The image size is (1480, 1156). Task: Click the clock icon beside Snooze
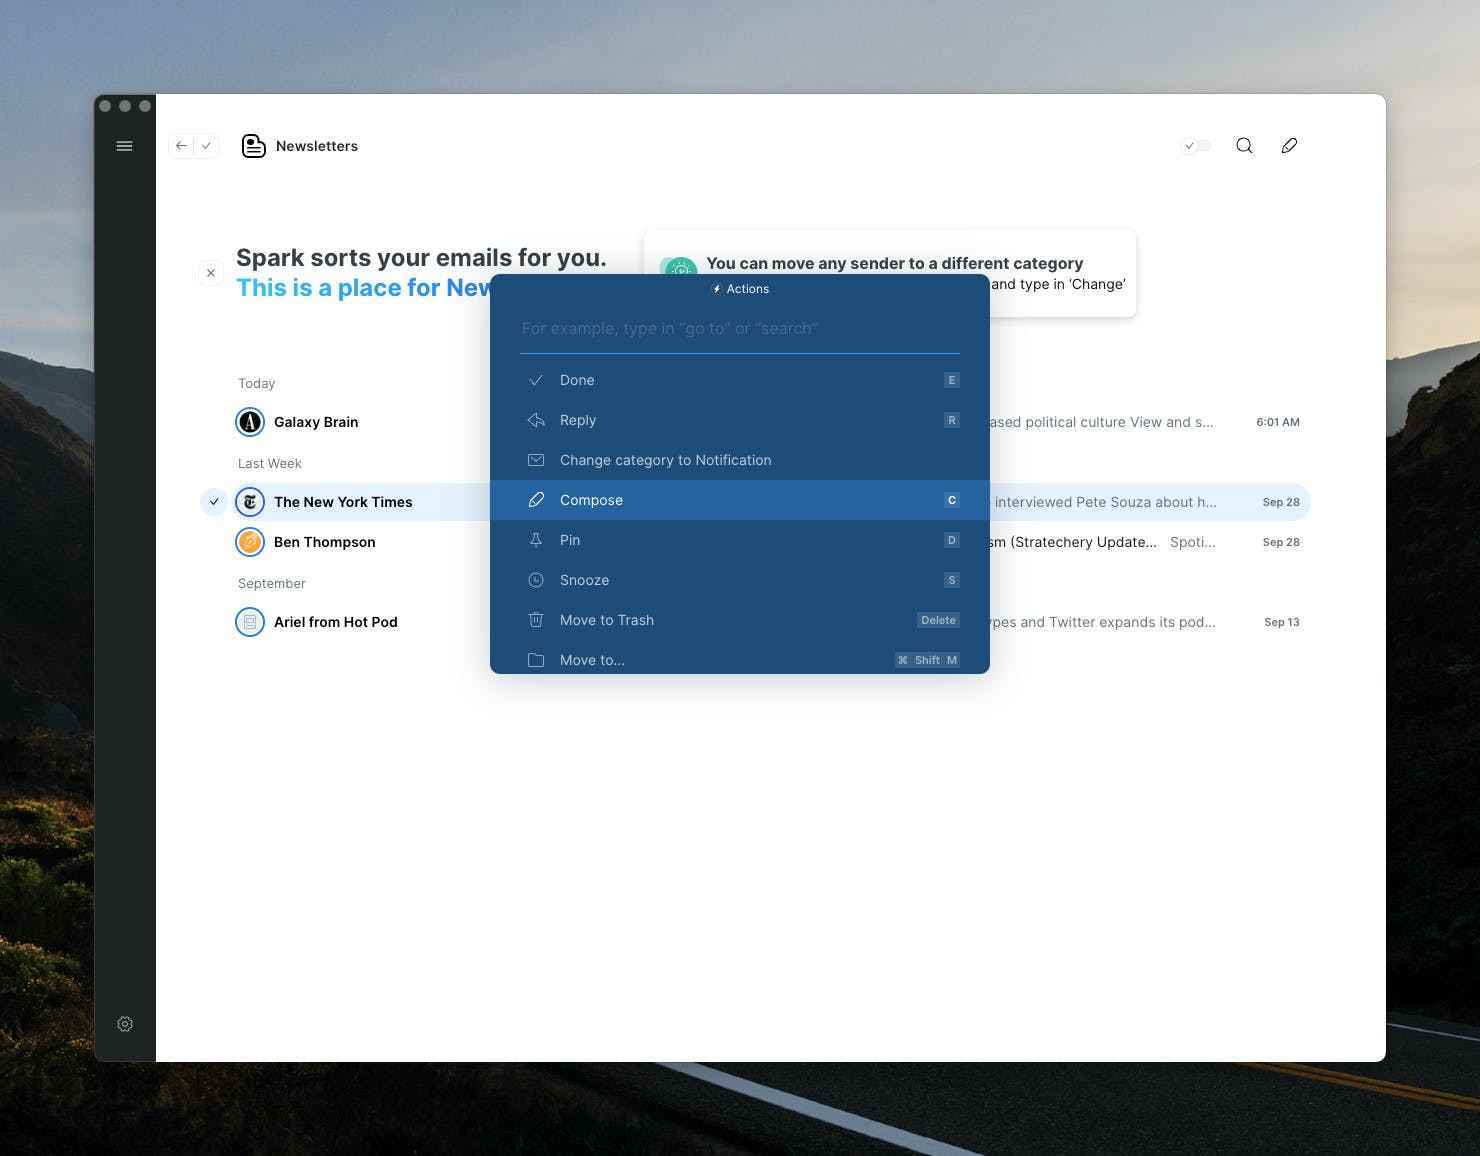(536, 580)
